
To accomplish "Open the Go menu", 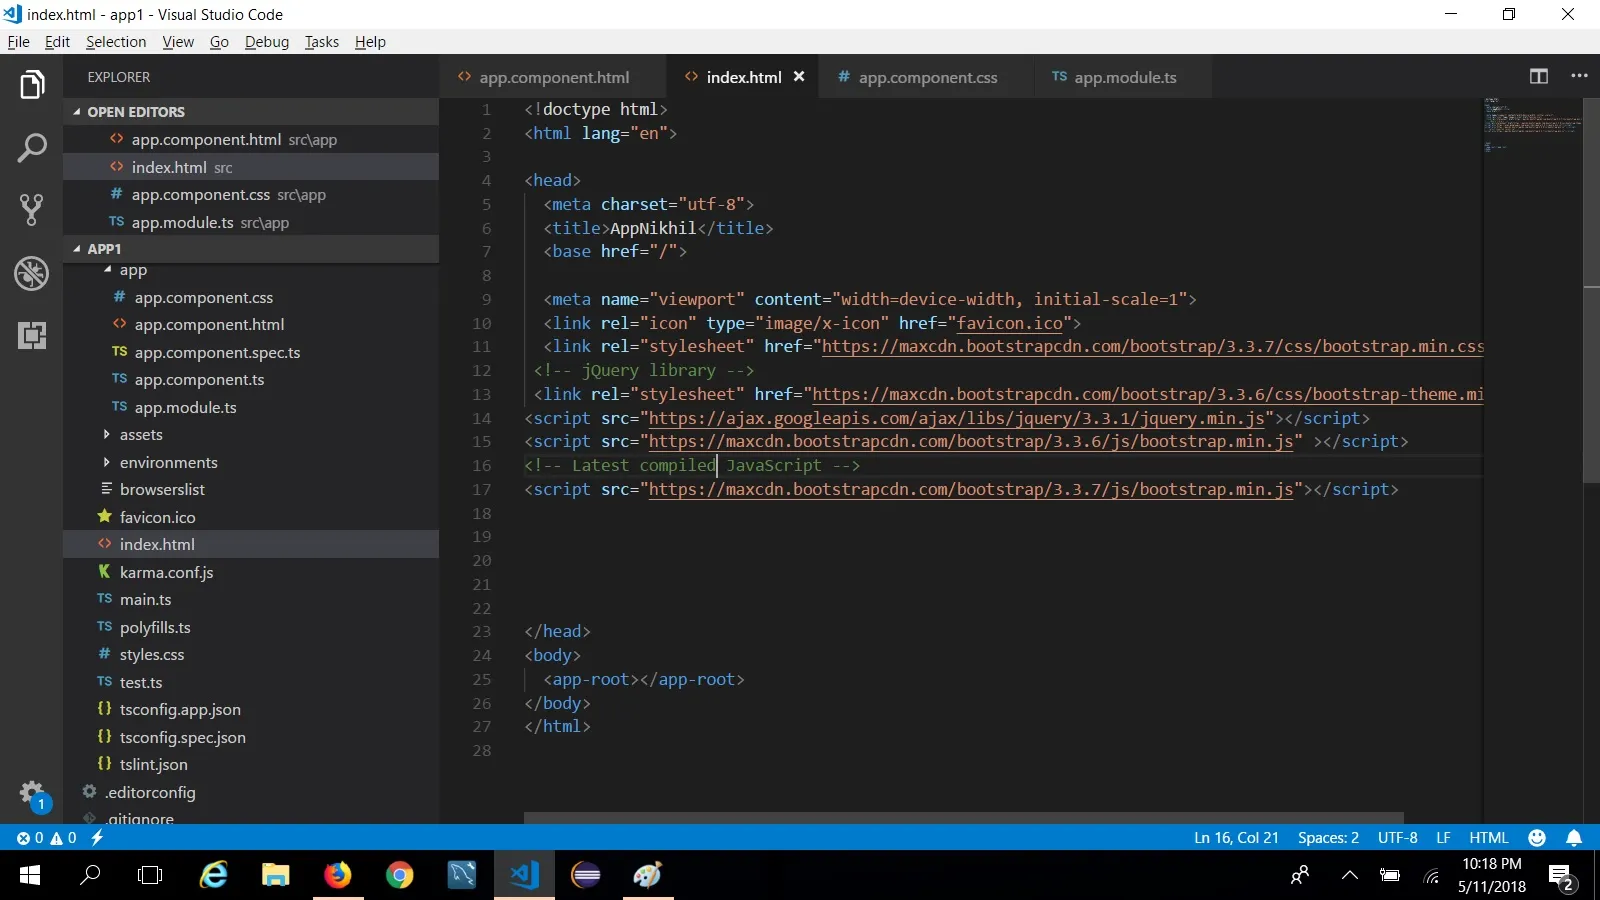I will (219, 42).
